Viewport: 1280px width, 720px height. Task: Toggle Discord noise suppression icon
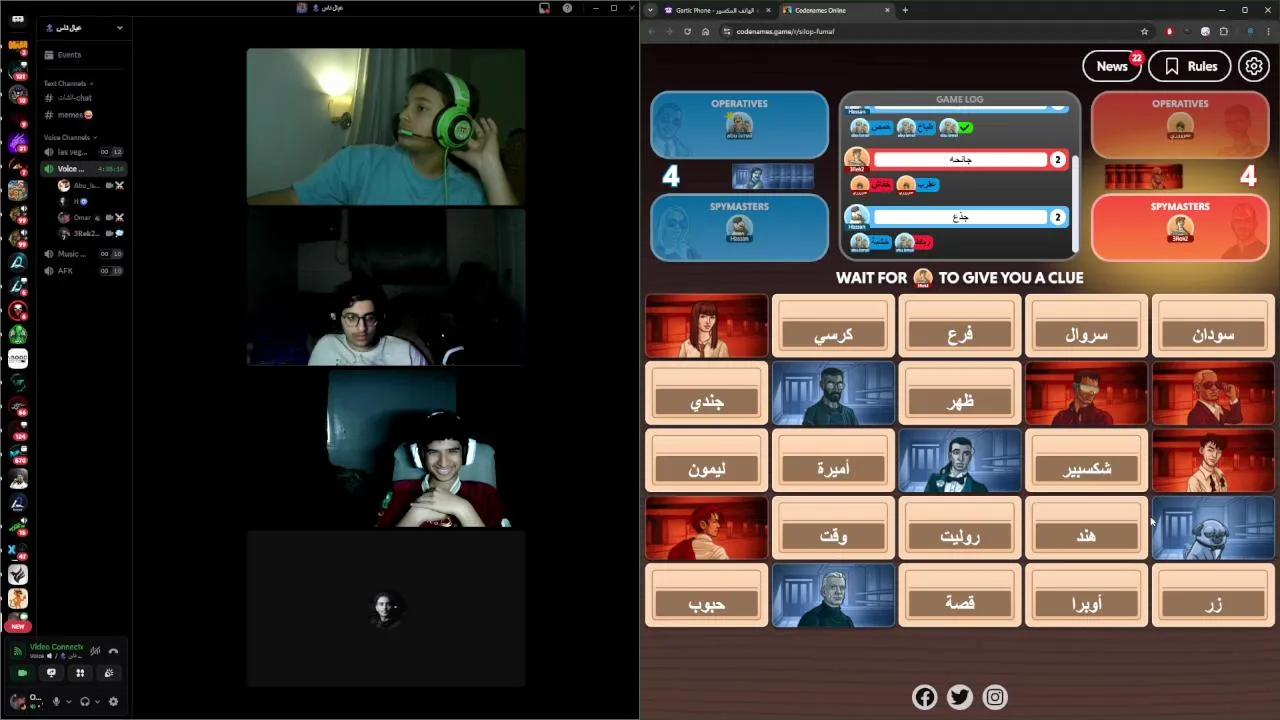point(96,651)
